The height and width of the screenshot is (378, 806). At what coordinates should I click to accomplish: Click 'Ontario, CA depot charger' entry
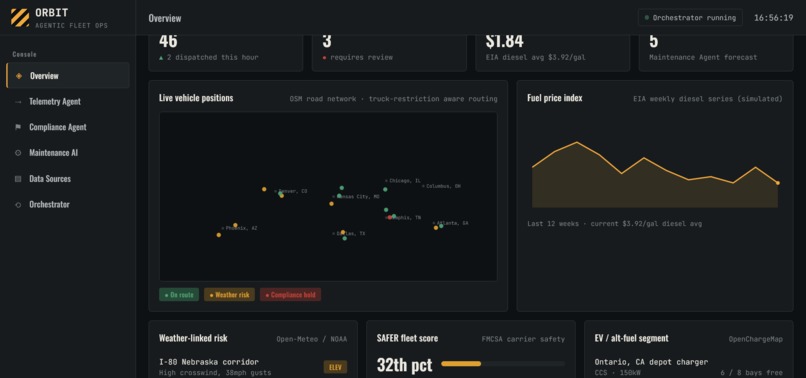coord(651,362)
